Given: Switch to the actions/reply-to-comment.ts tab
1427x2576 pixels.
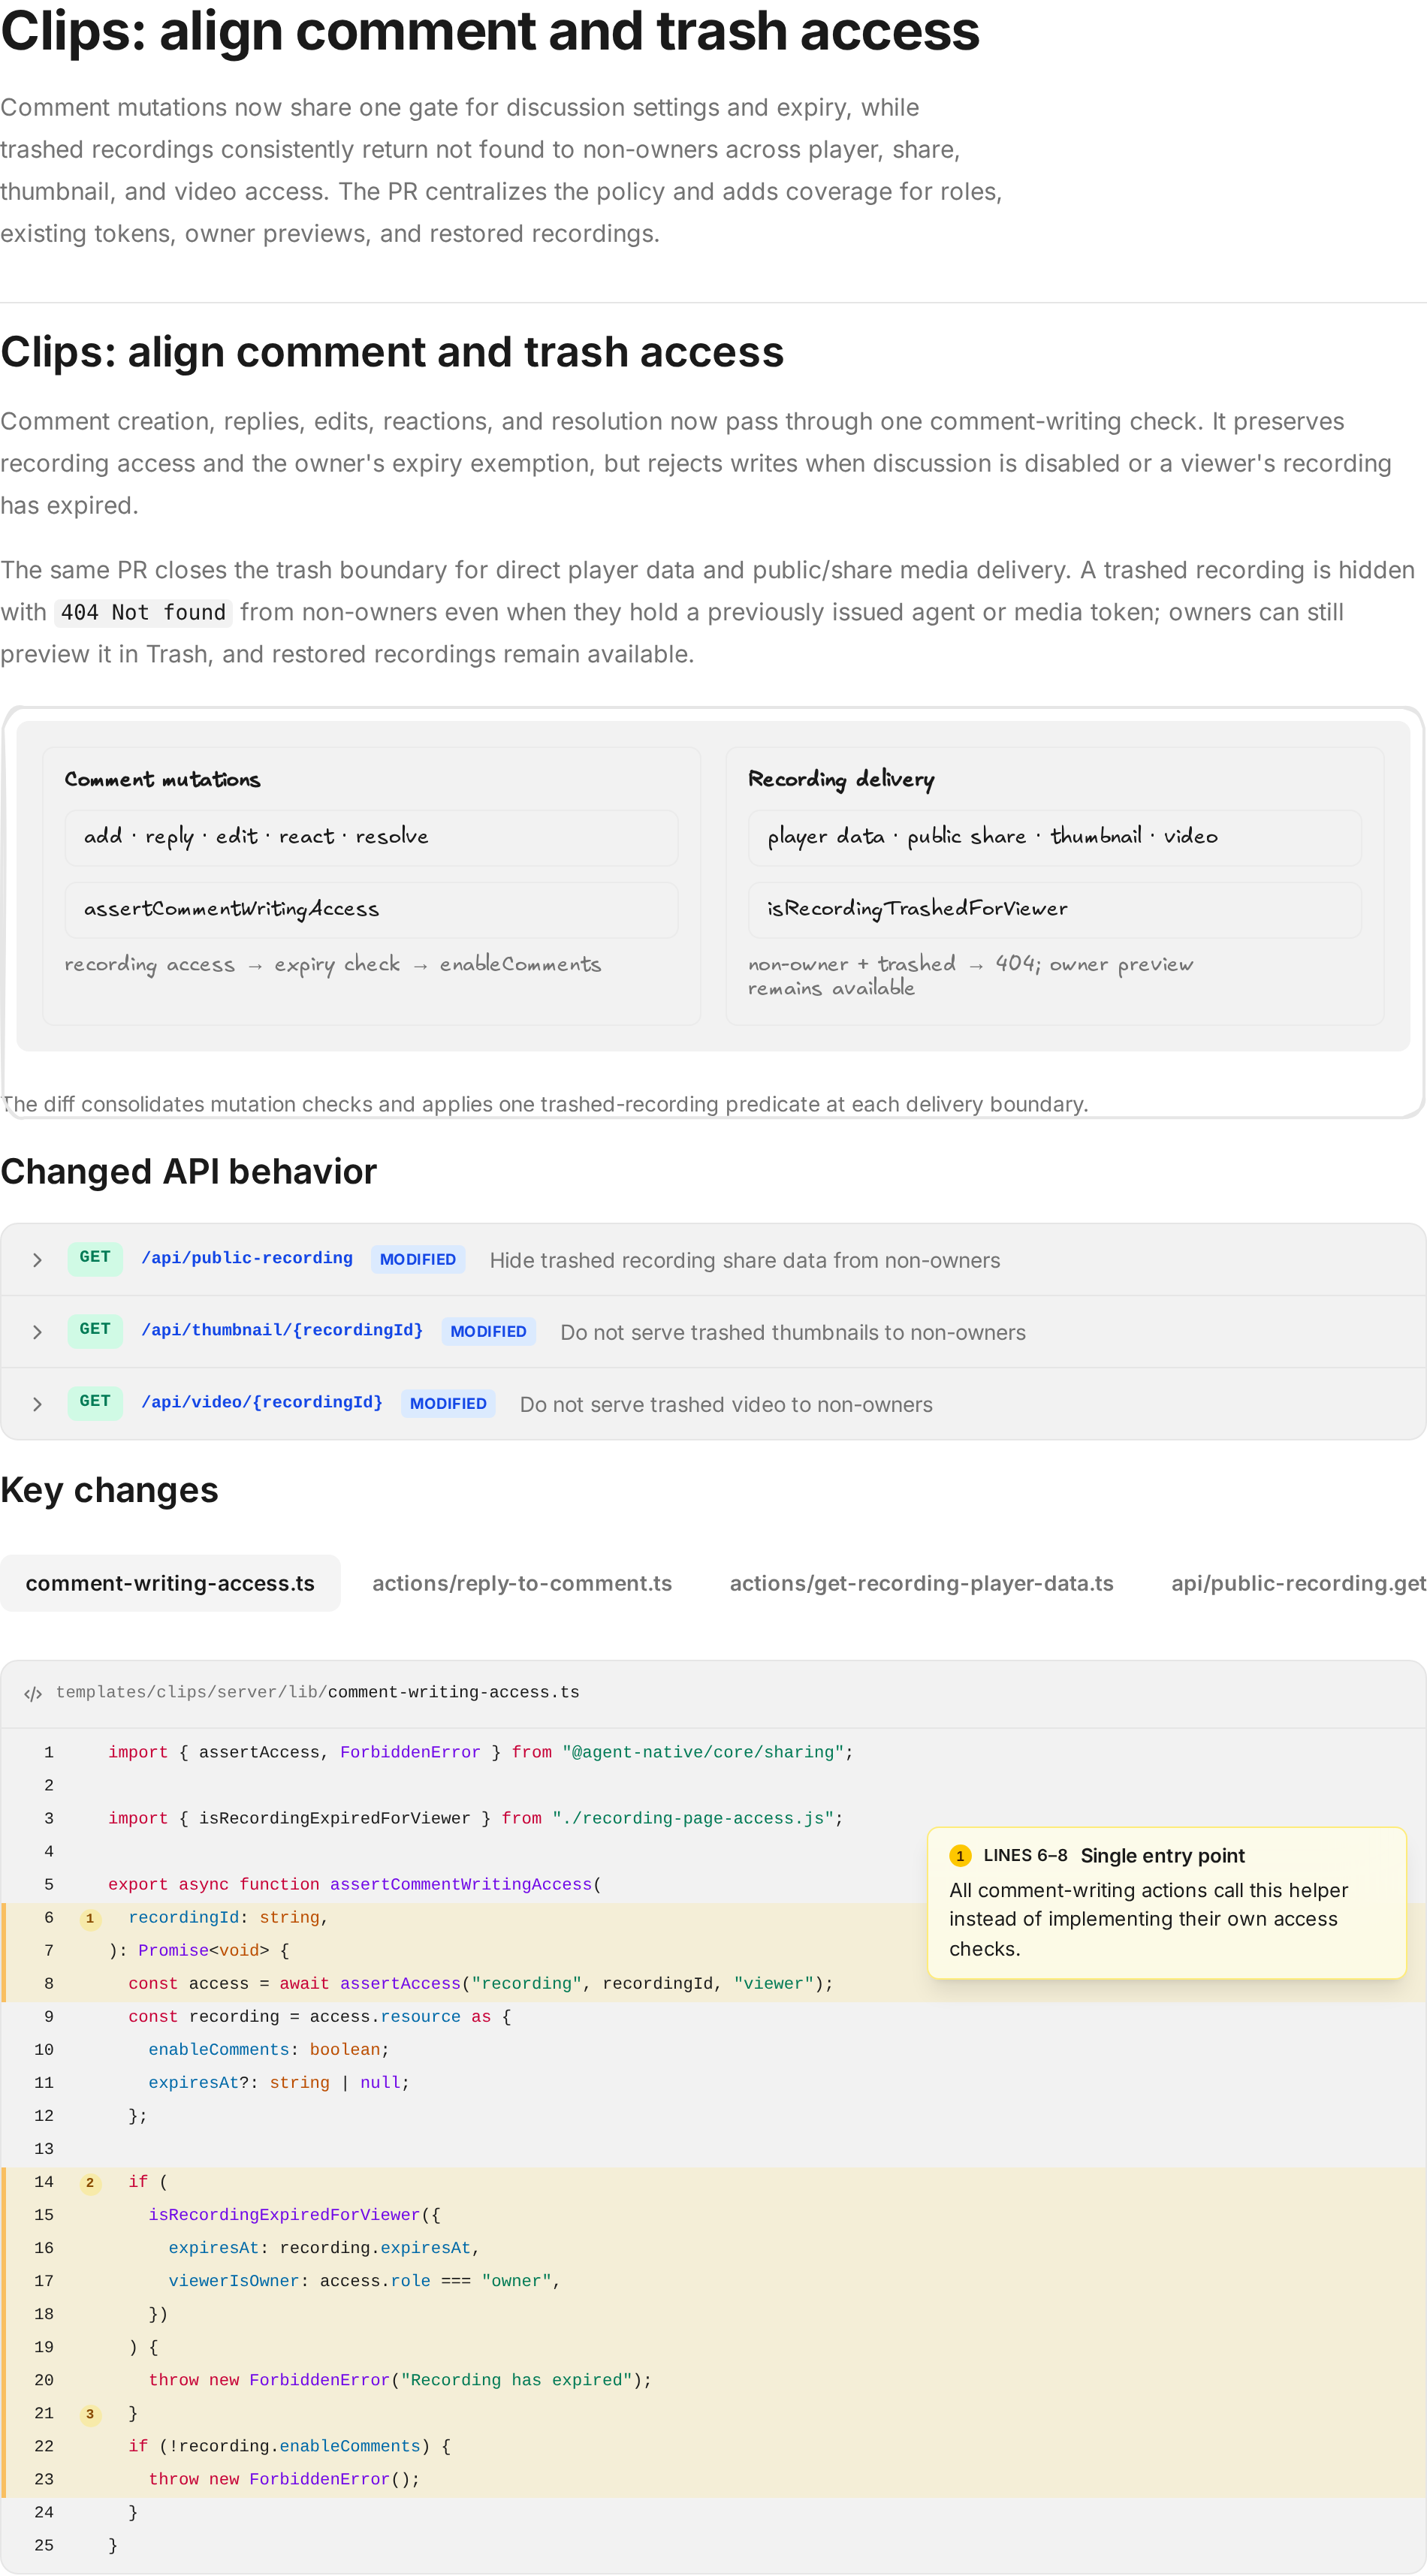Looking at the screenshot, I should tap(522, 1583).
